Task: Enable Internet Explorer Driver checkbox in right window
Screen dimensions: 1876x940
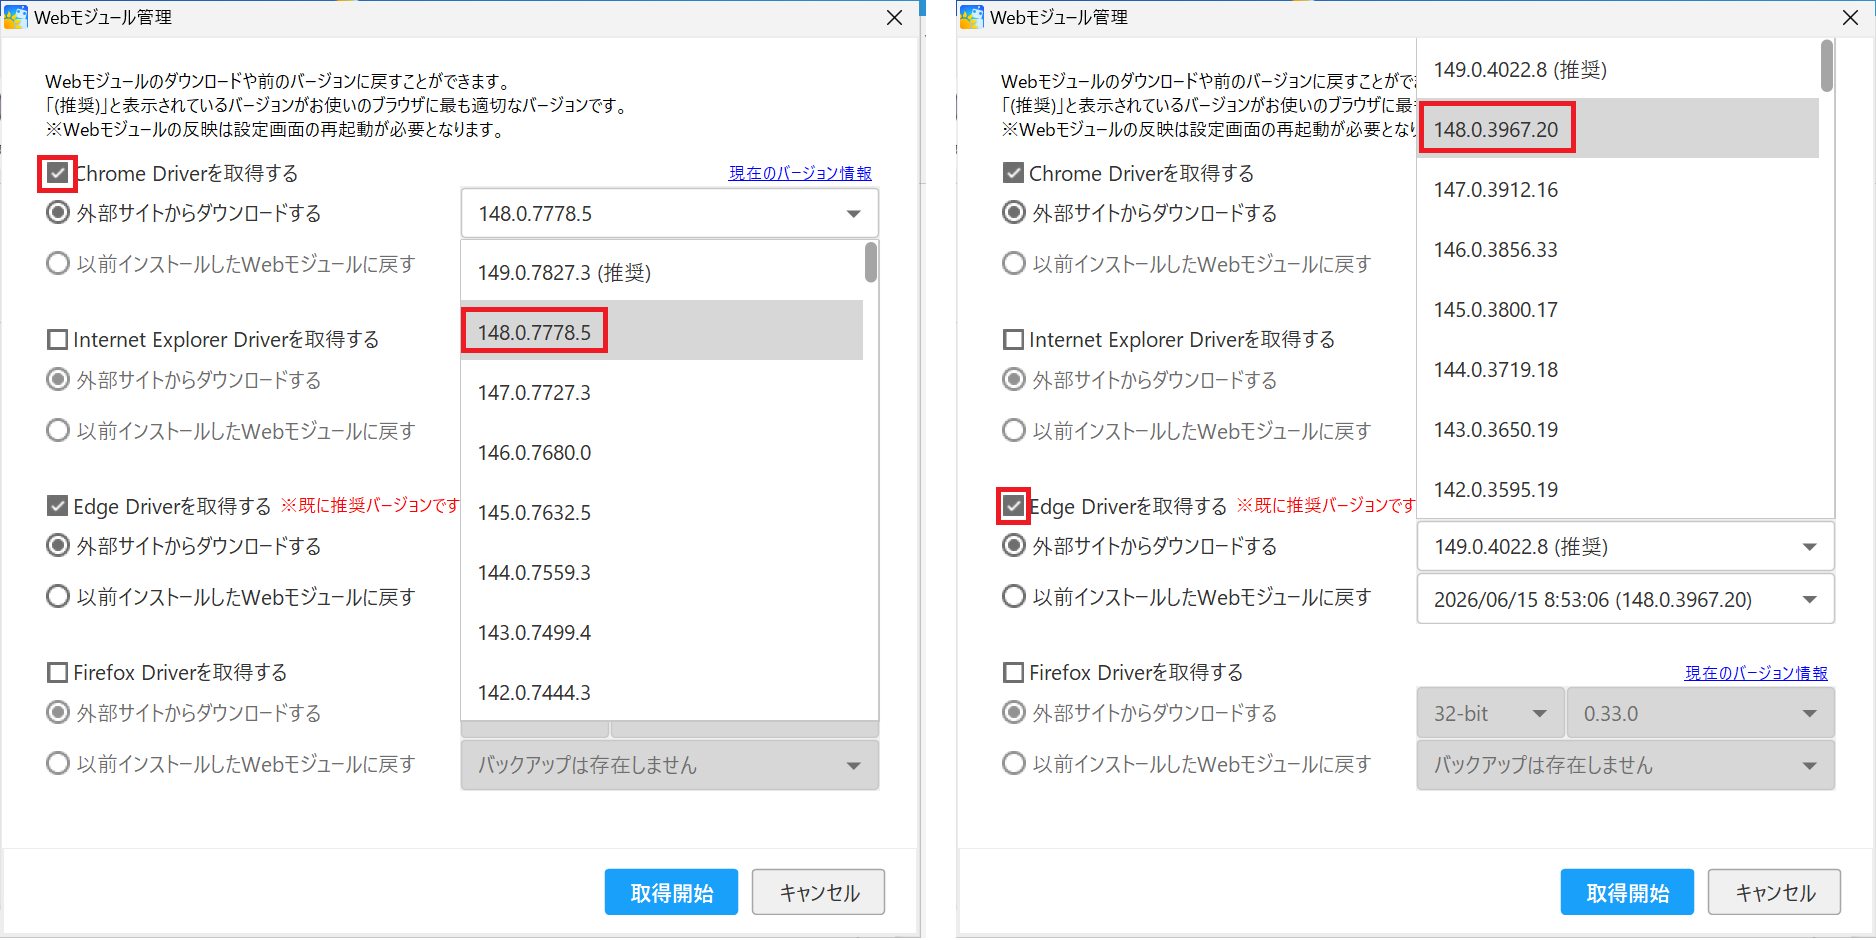Action: point(1013,340)
